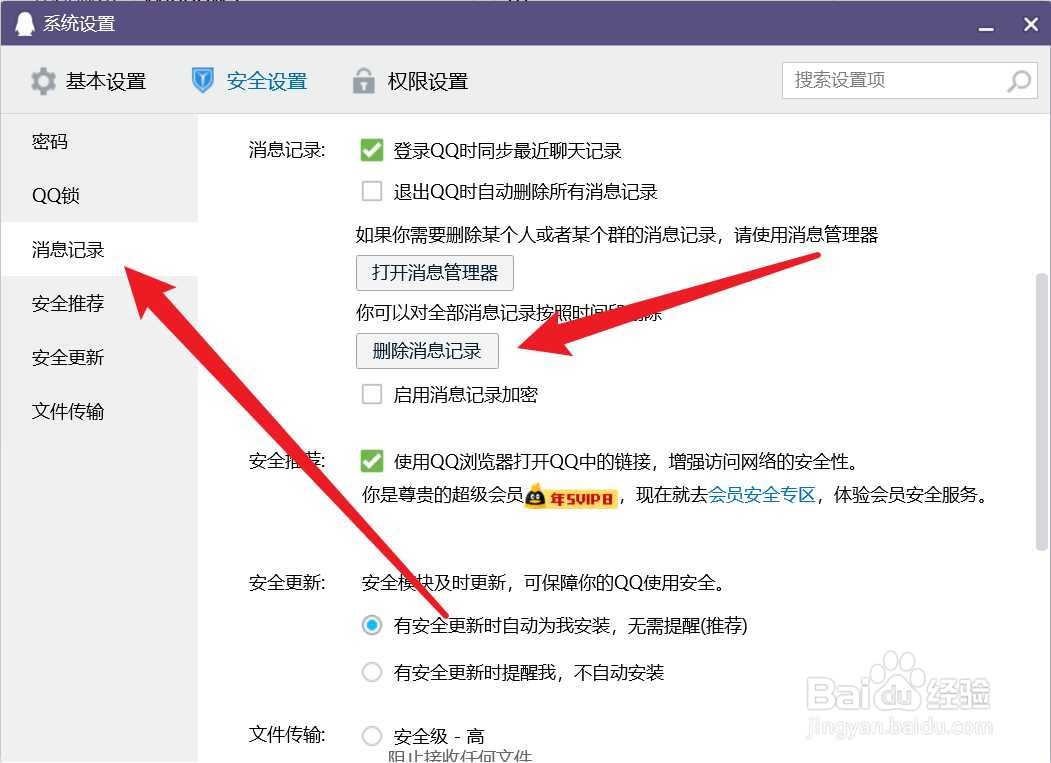The height and width of the screenshot is (763, 1051).
Task: Select QQ锁 in the sidebar
Action: point(99,195)
